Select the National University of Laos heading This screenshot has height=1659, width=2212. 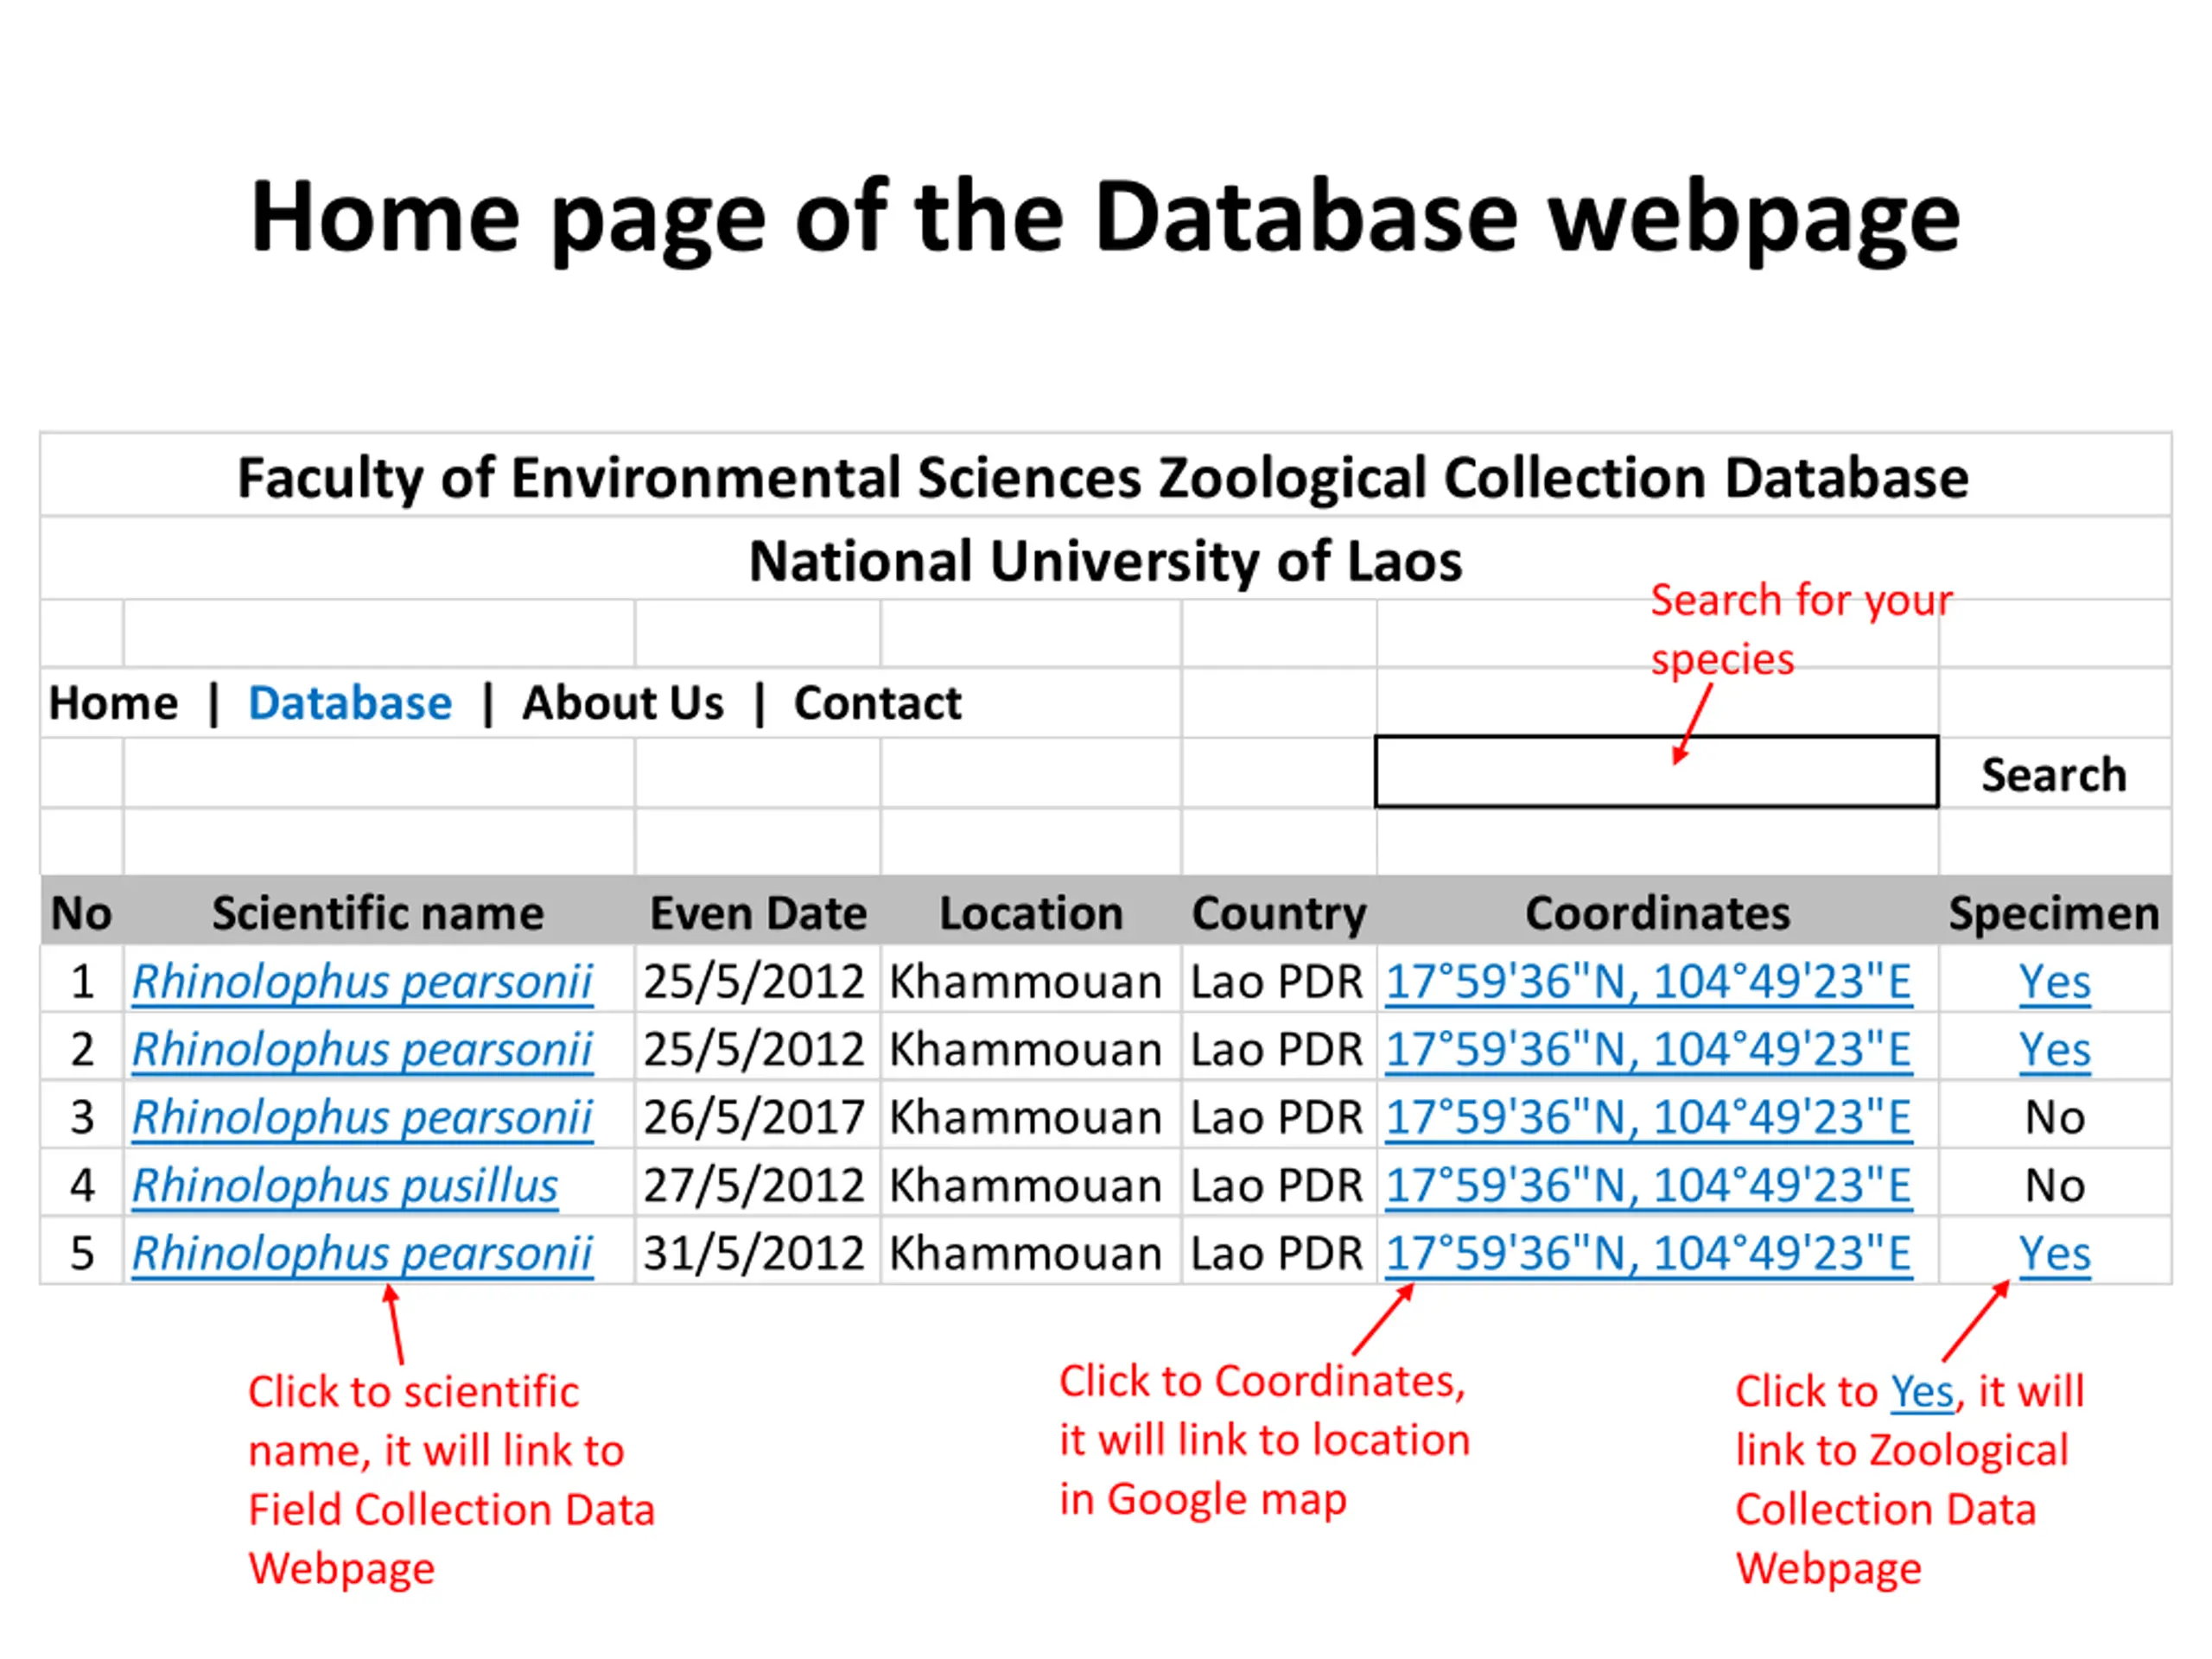click(1105, 561)
